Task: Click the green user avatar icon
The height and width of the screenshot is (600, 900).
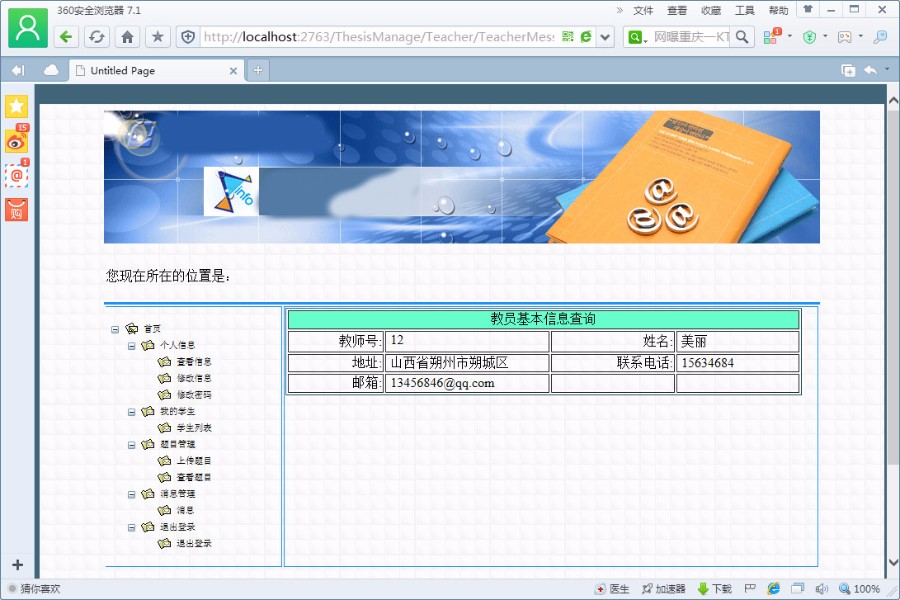Action: [x=28, y=28]
